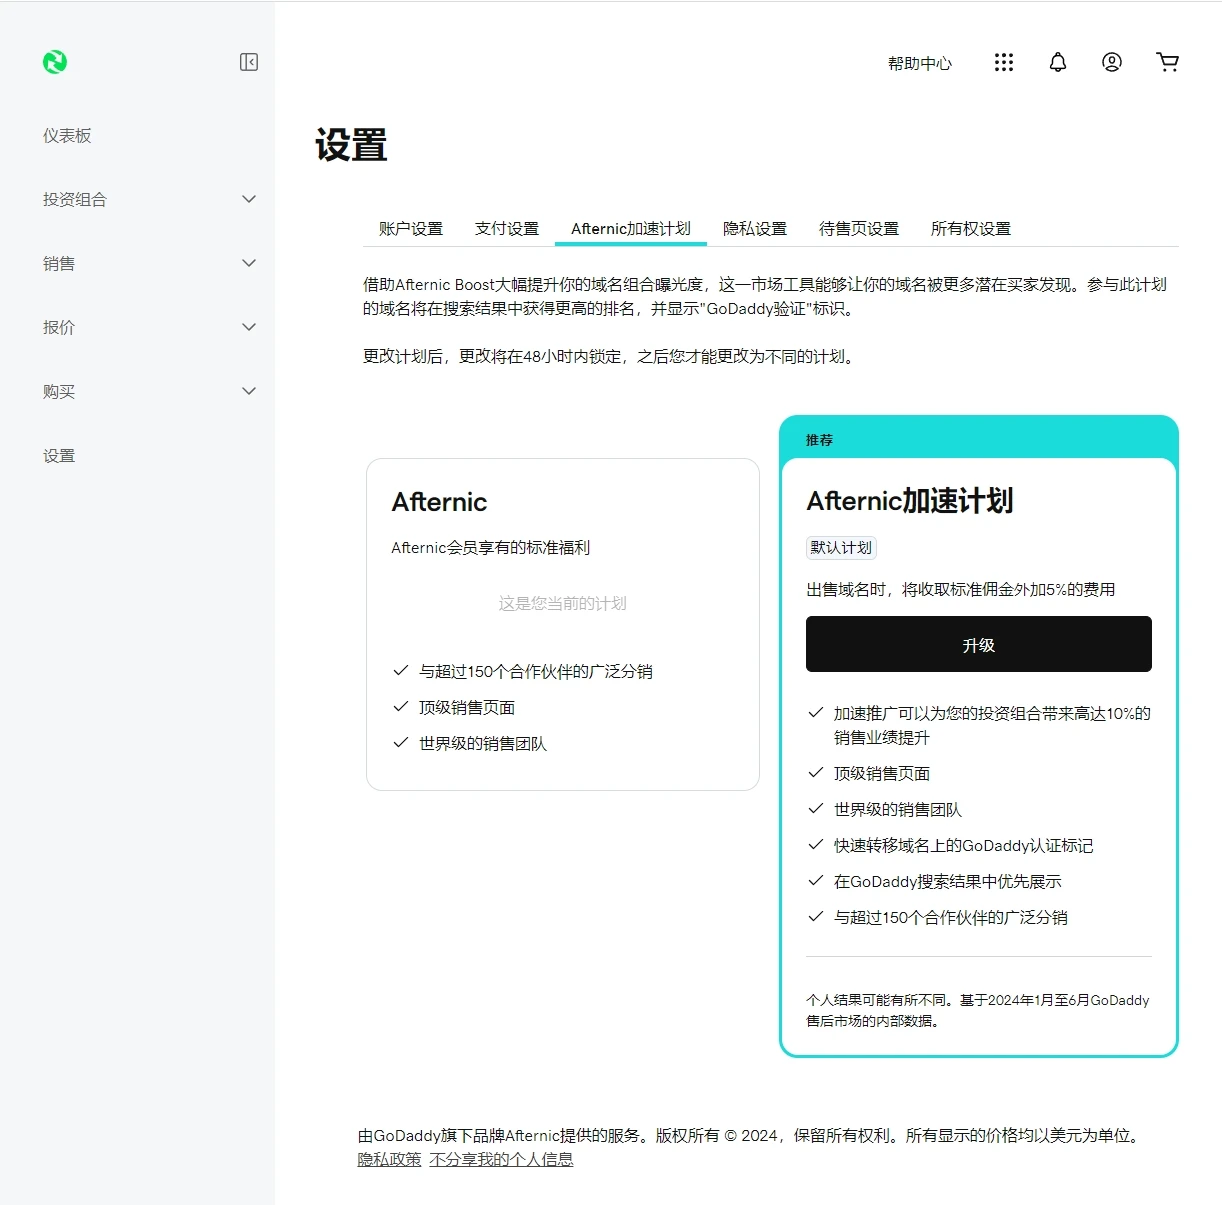Click the 推荐 banner label
1222x1205 pixels.
[819, 440]
